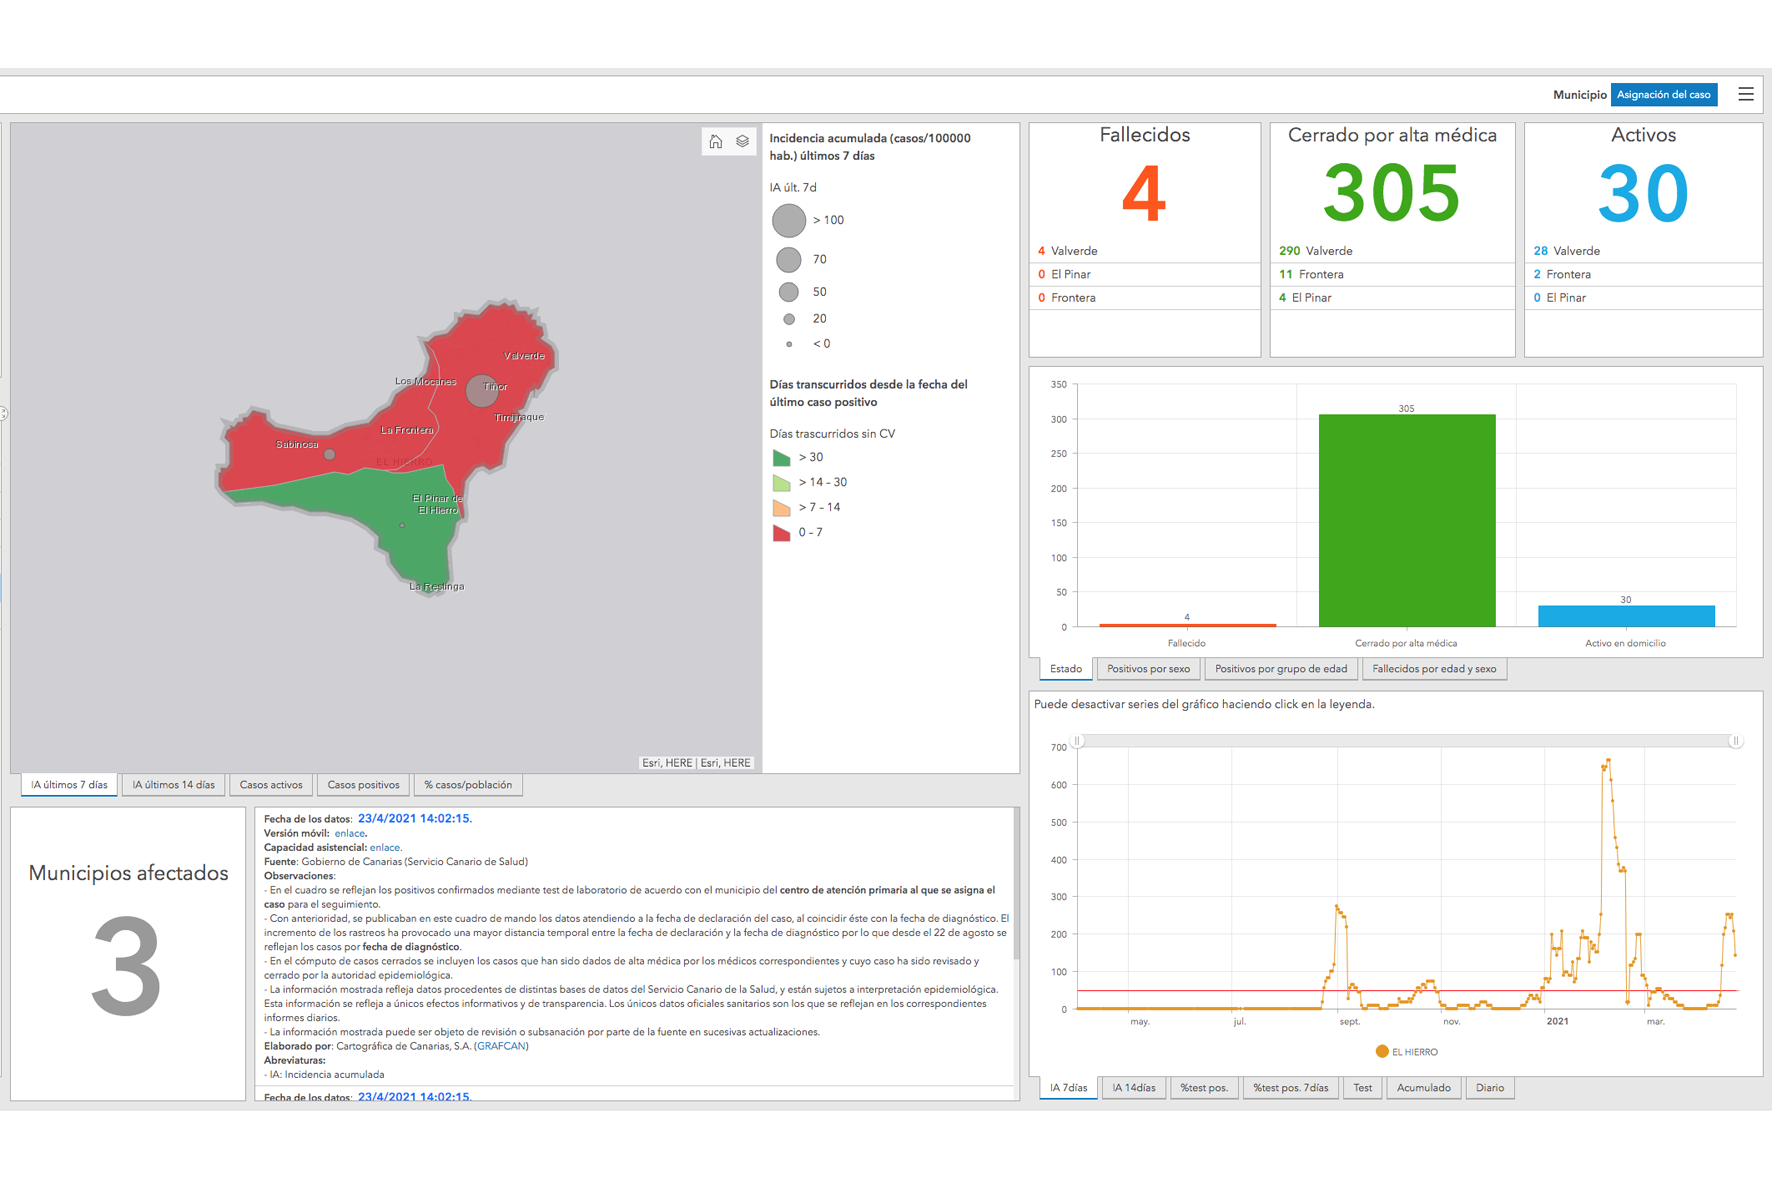The image size is (1772, 1181).
Task: Switch to Fallecidos por edad y sexo tab
Action: (x=1433, y=669)
